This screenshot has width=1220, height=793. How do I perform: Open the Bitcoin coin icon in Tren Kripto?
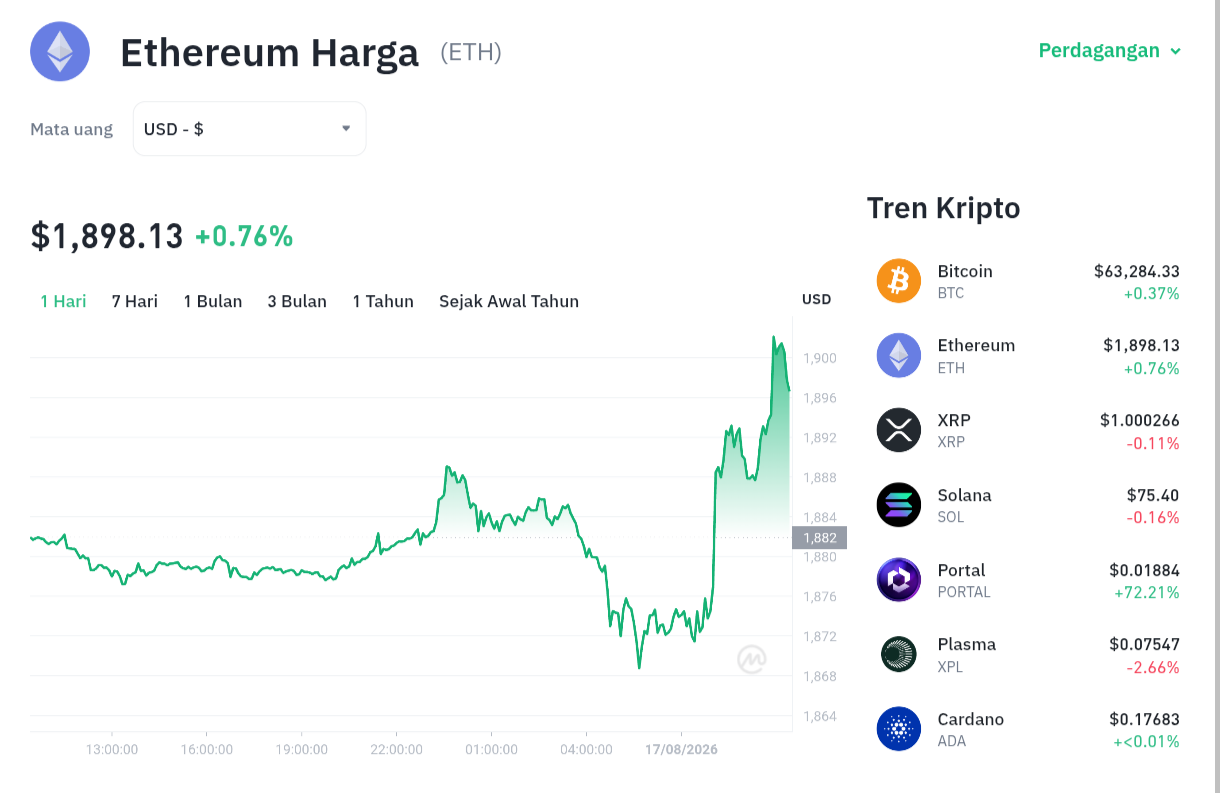pyautogui.click(x=899, y=281)
